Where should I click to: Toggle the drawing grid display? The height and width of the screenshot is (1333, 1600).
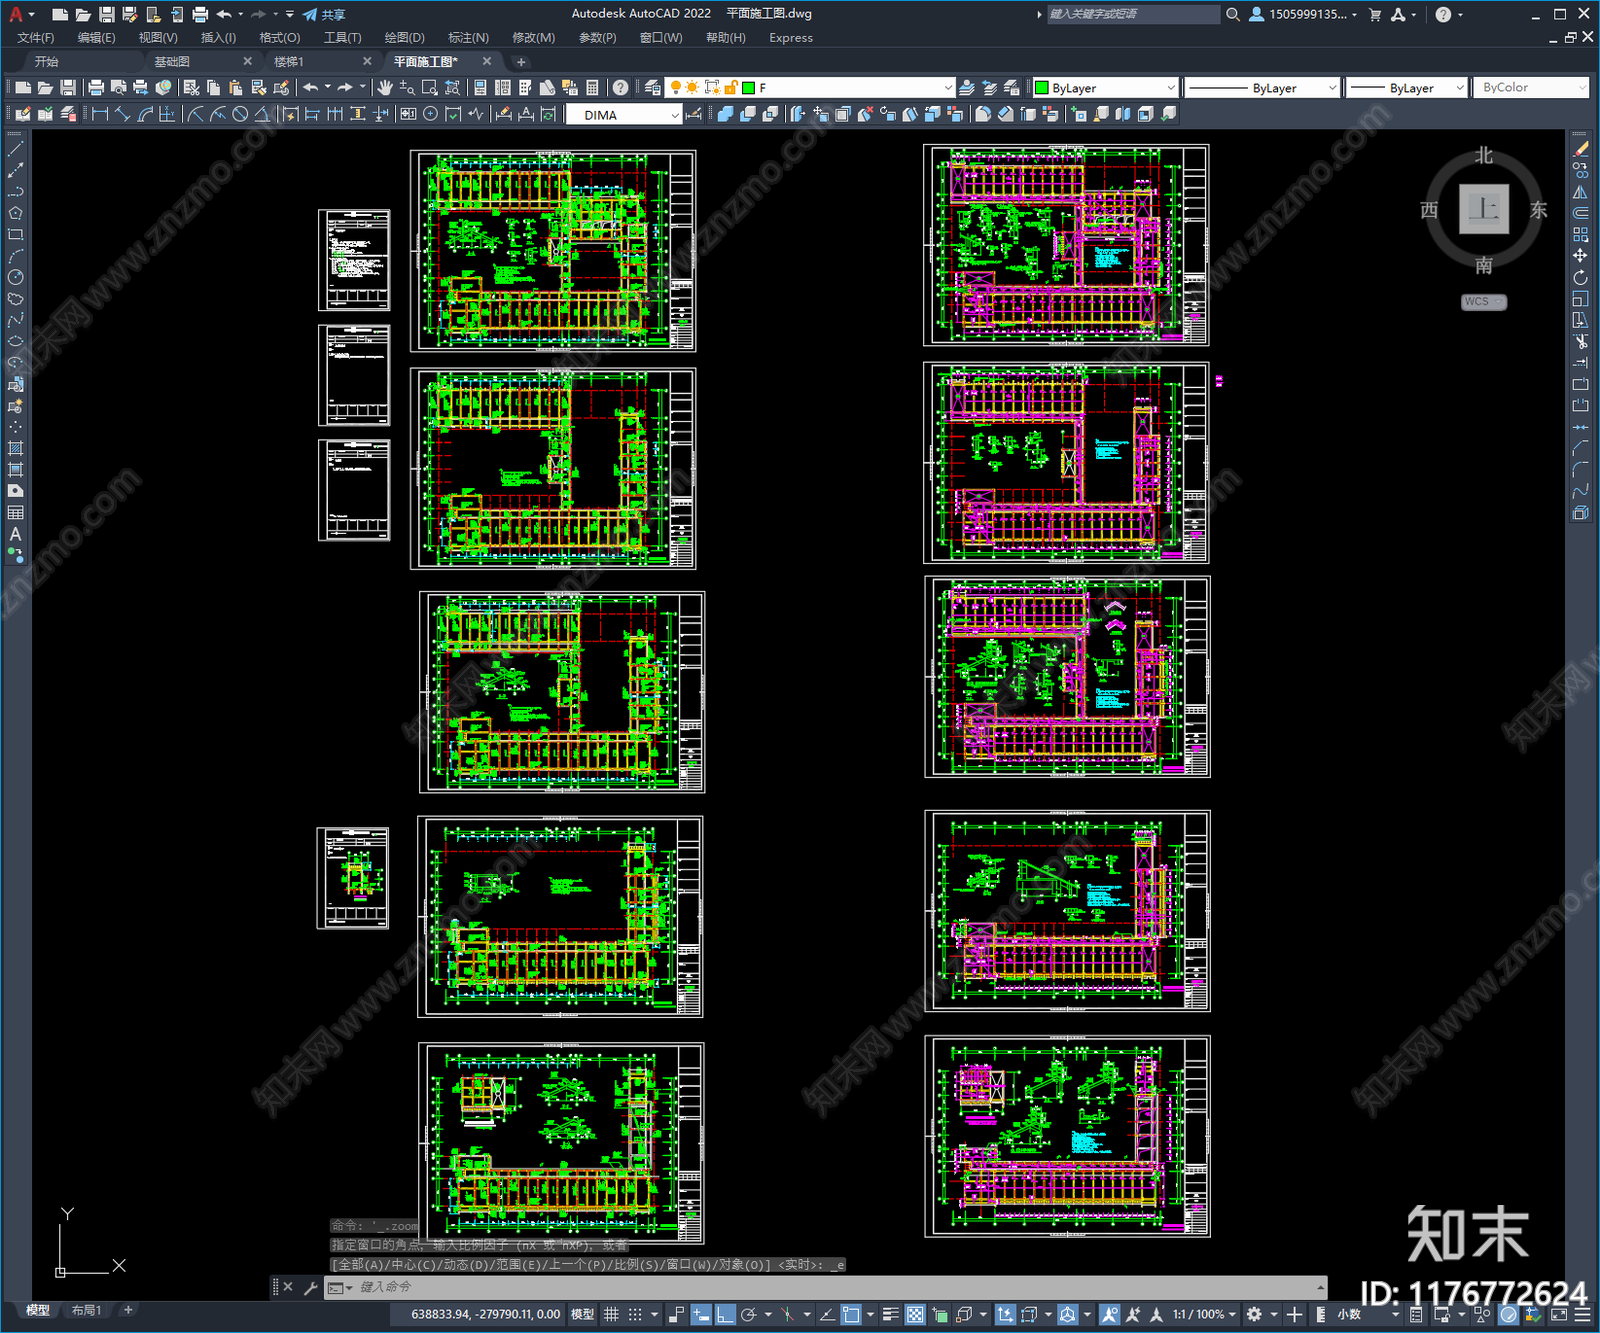click(x=611, y=1314)
